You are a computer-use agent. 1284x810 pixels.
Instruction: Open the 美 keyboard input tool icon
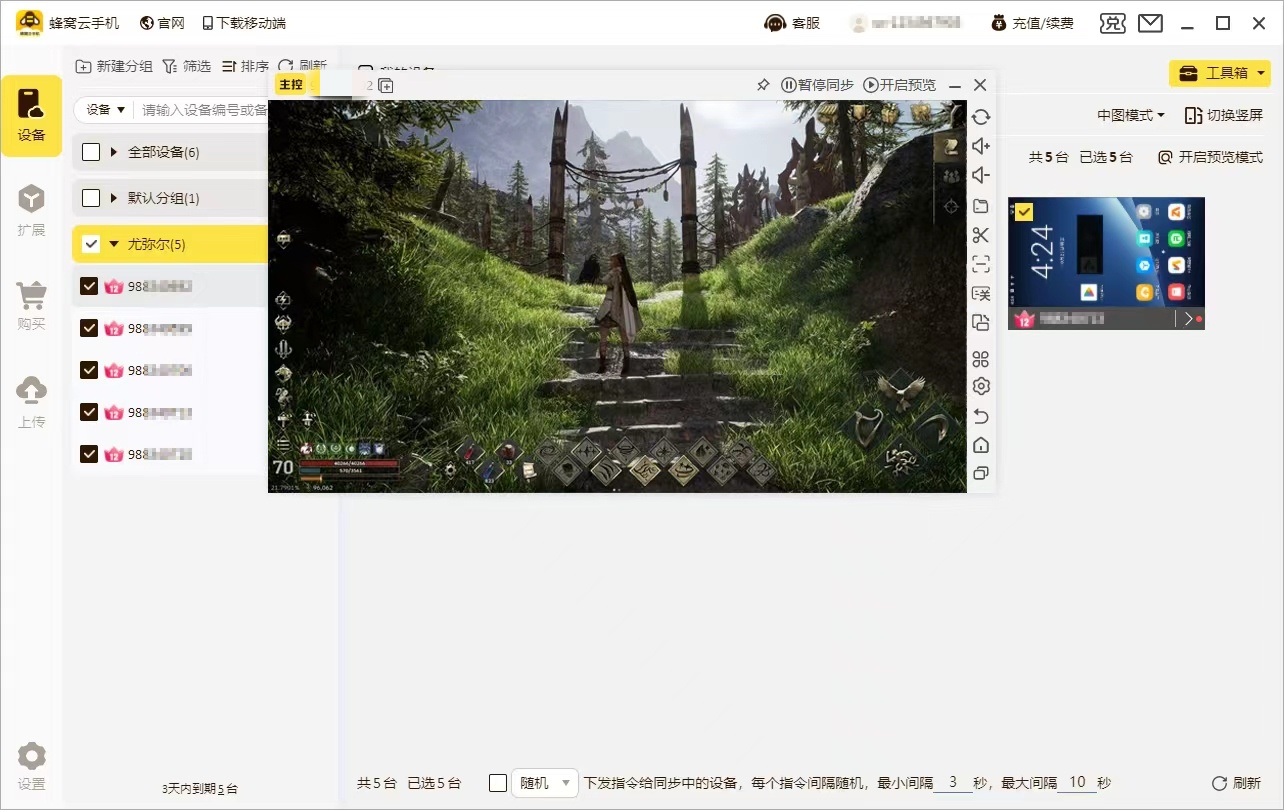[x=981, y=293]
